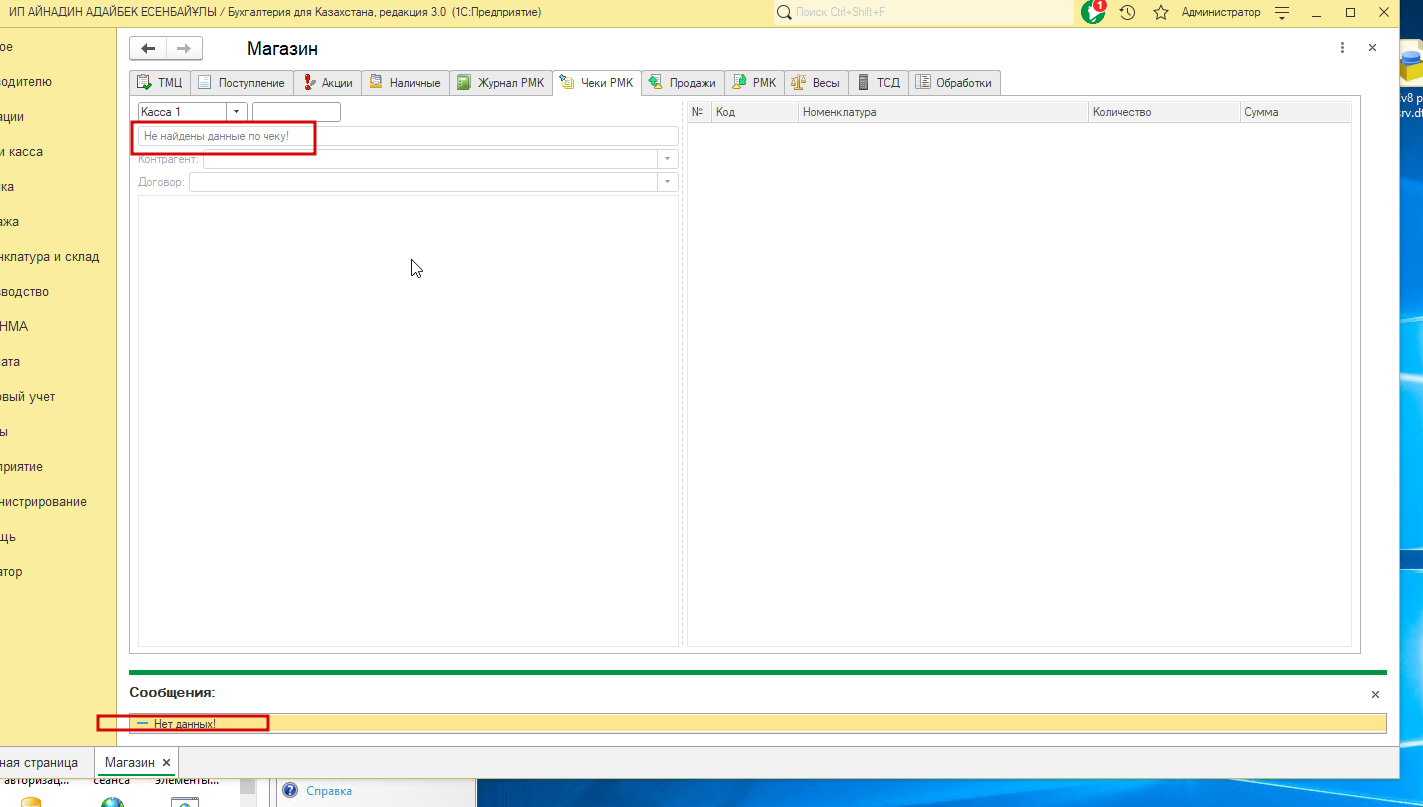This screenshot has width=1423, height=807.
Task: Open the Обработки tab
Action: click(x=954, y=83)
